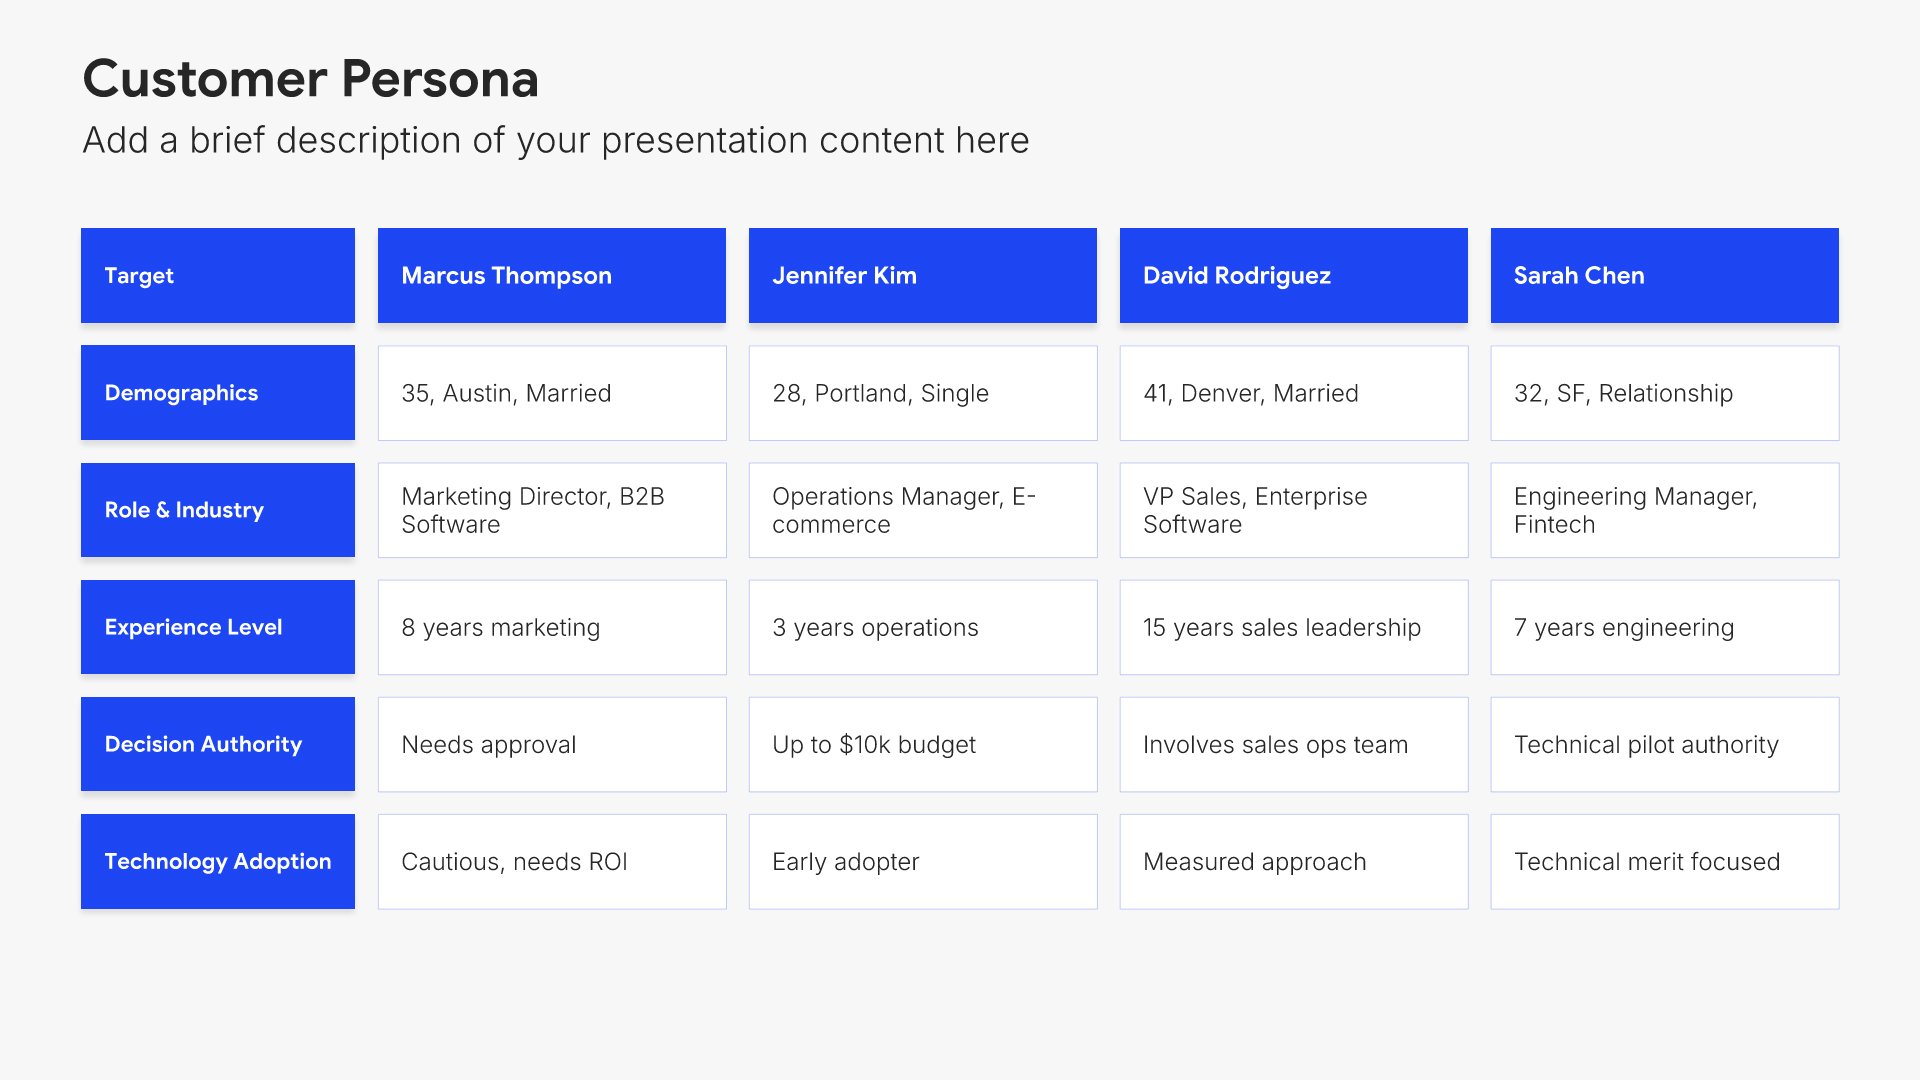Select the 'VP Sales, Enterprise Software' cell

click(1294, 510)
